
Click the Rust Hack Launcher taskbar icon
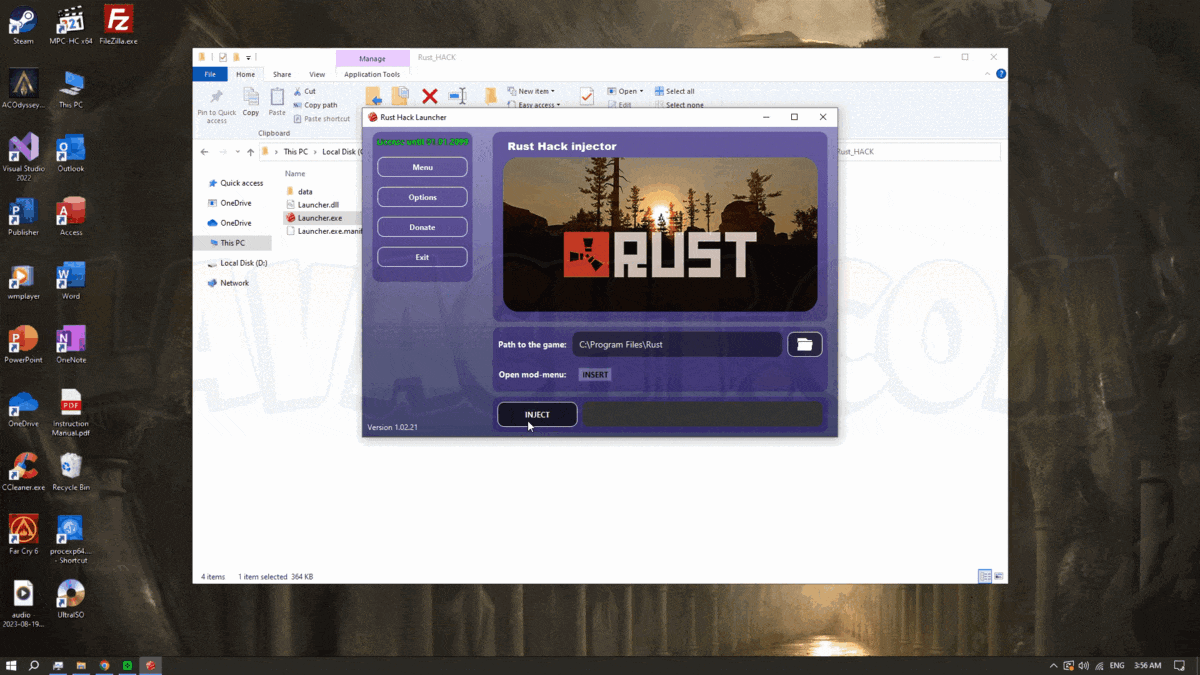pos(151,664)
